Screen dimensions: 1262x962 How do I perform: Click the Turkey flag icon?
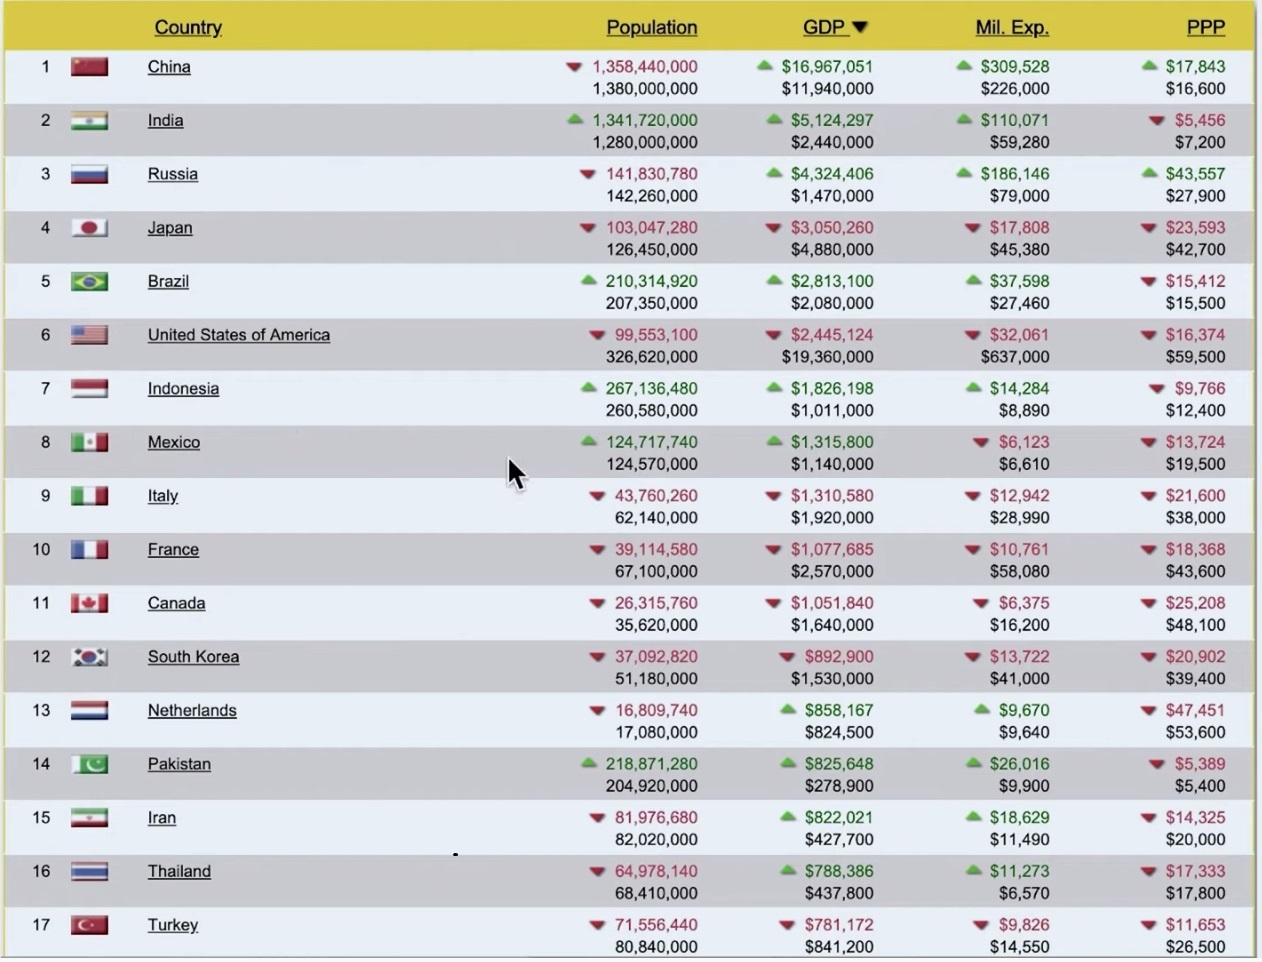[89, 926]
